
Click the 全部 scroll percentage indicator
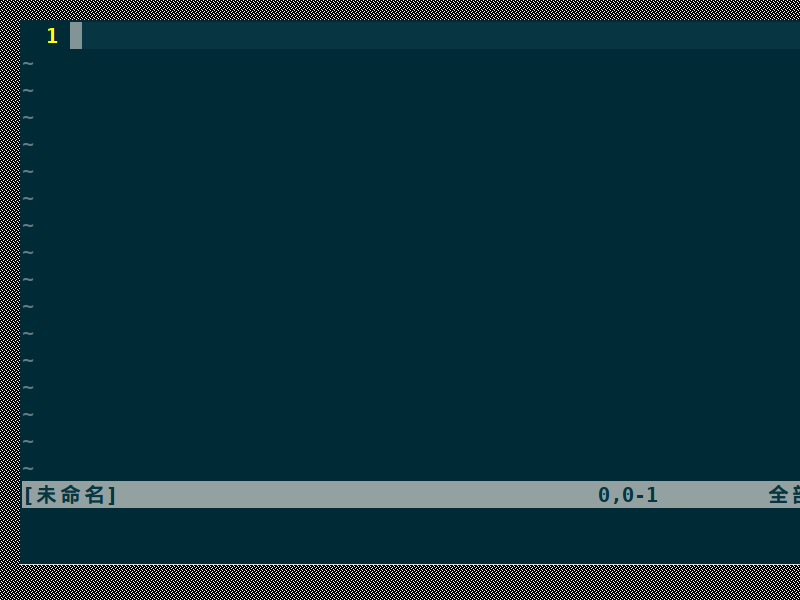tap(785, 495)
